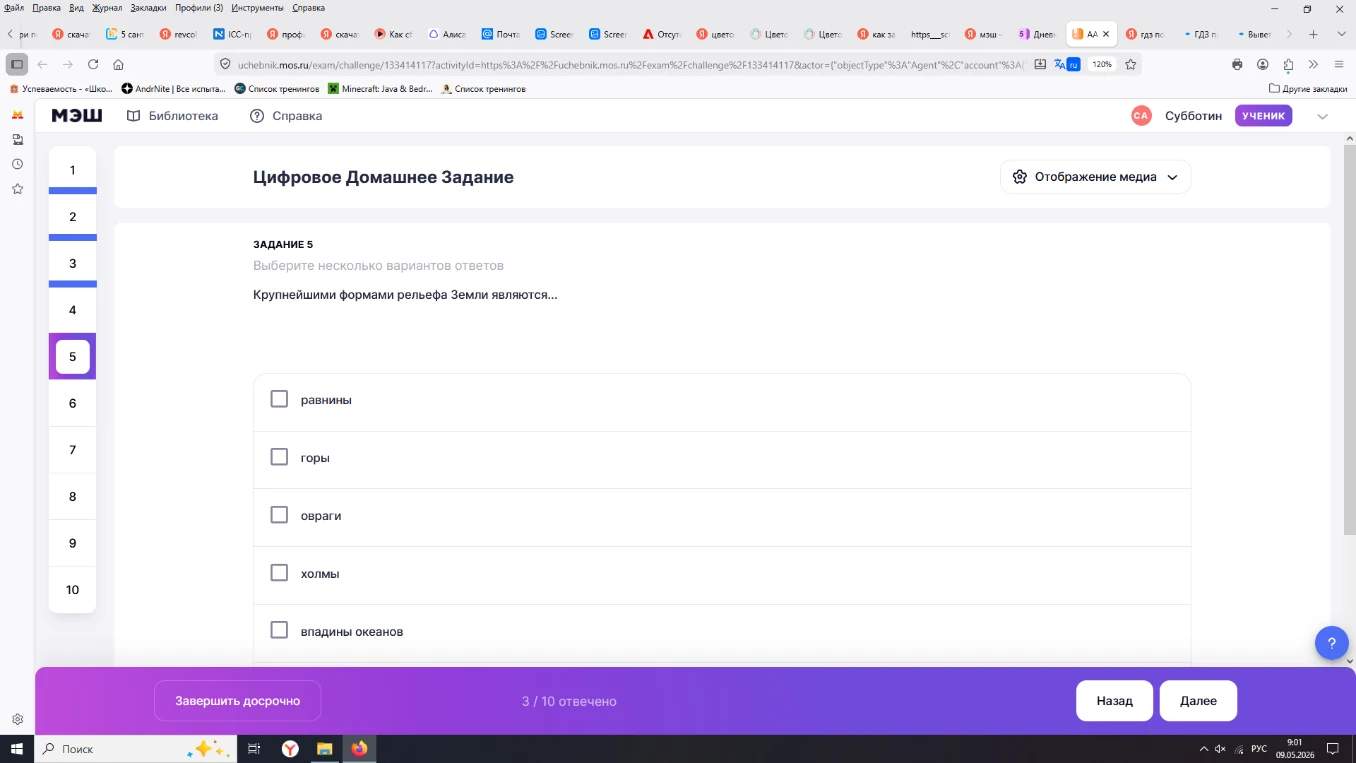Go to question 7 in sidebar
Screen dimensions: 1356x763
(x=72, y=450)
